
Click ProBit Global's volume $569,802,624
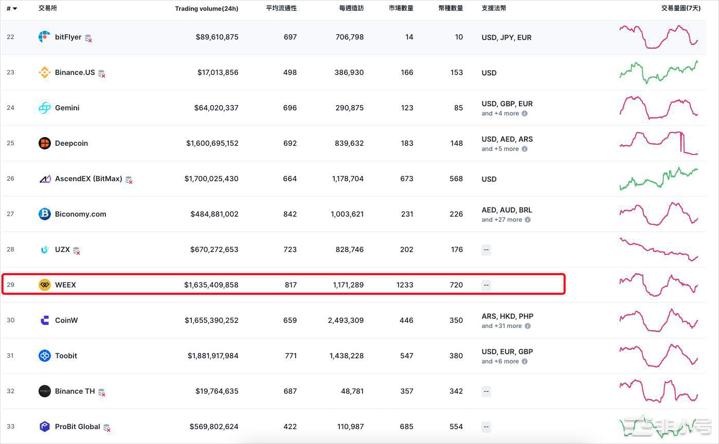214,427
